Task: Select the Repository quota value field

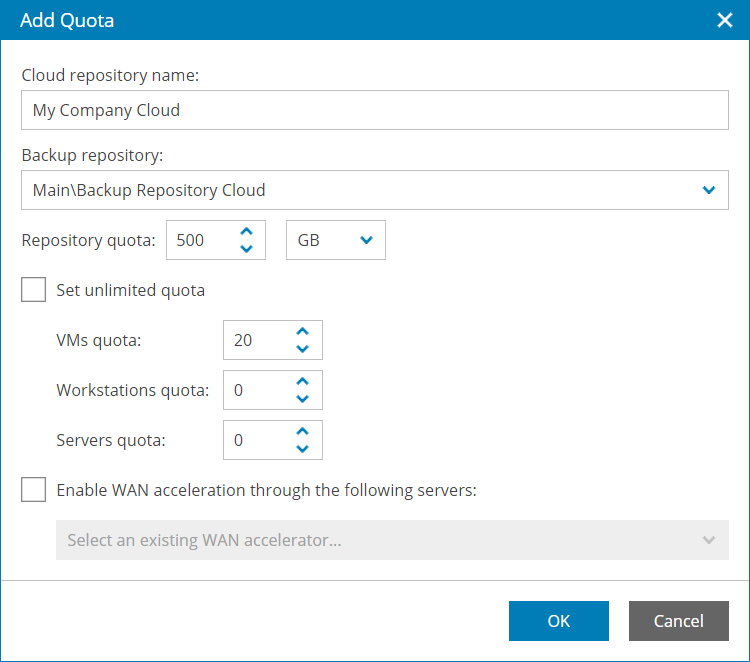Action: (204, 240)
